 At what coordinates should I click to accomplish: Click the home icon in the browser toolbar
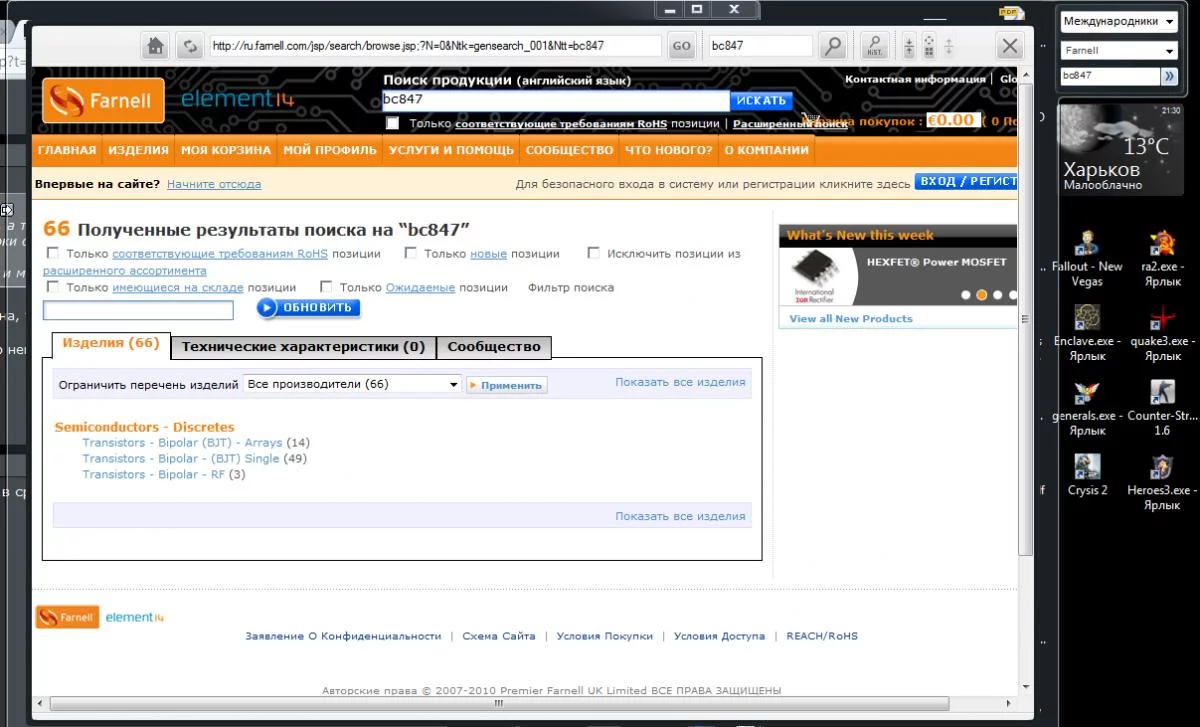[155, 46]
